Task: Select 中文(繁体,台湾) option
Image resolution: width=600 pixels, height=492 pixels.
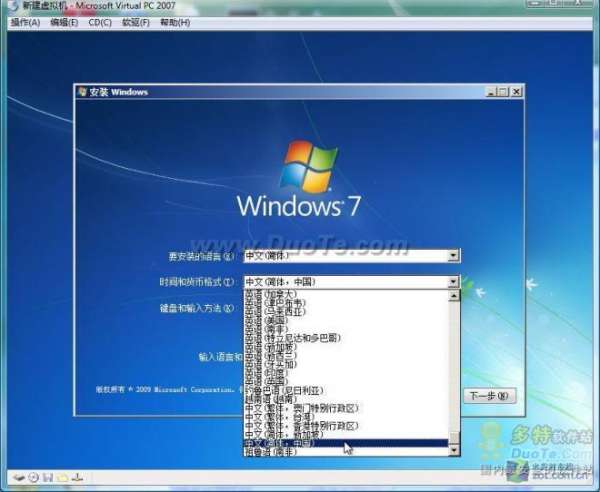Action: (x=346, y=417)
